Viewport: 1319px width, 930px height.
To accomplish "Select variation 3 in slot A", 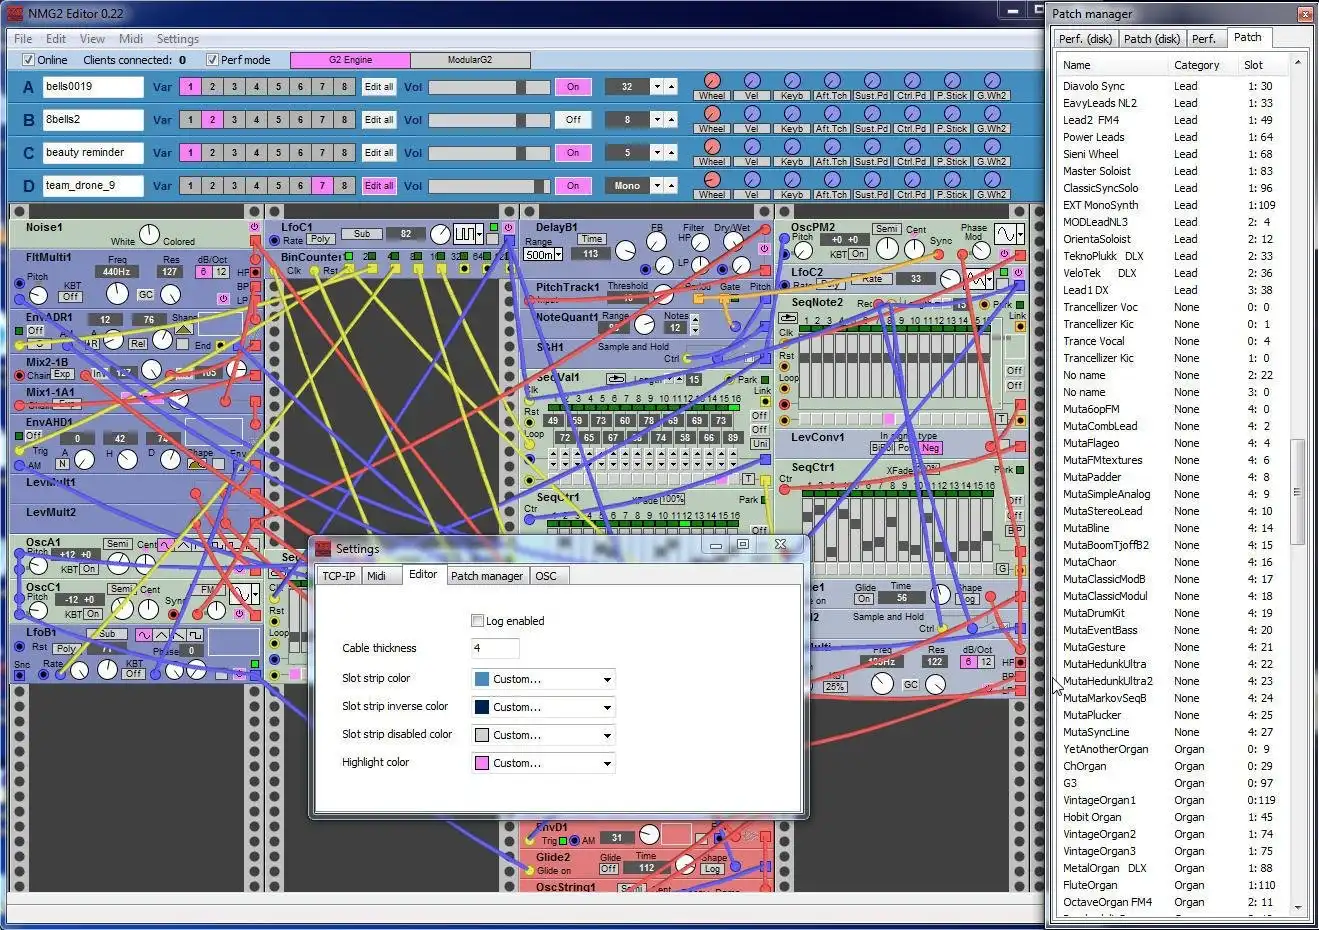I will tap(234, 87).
